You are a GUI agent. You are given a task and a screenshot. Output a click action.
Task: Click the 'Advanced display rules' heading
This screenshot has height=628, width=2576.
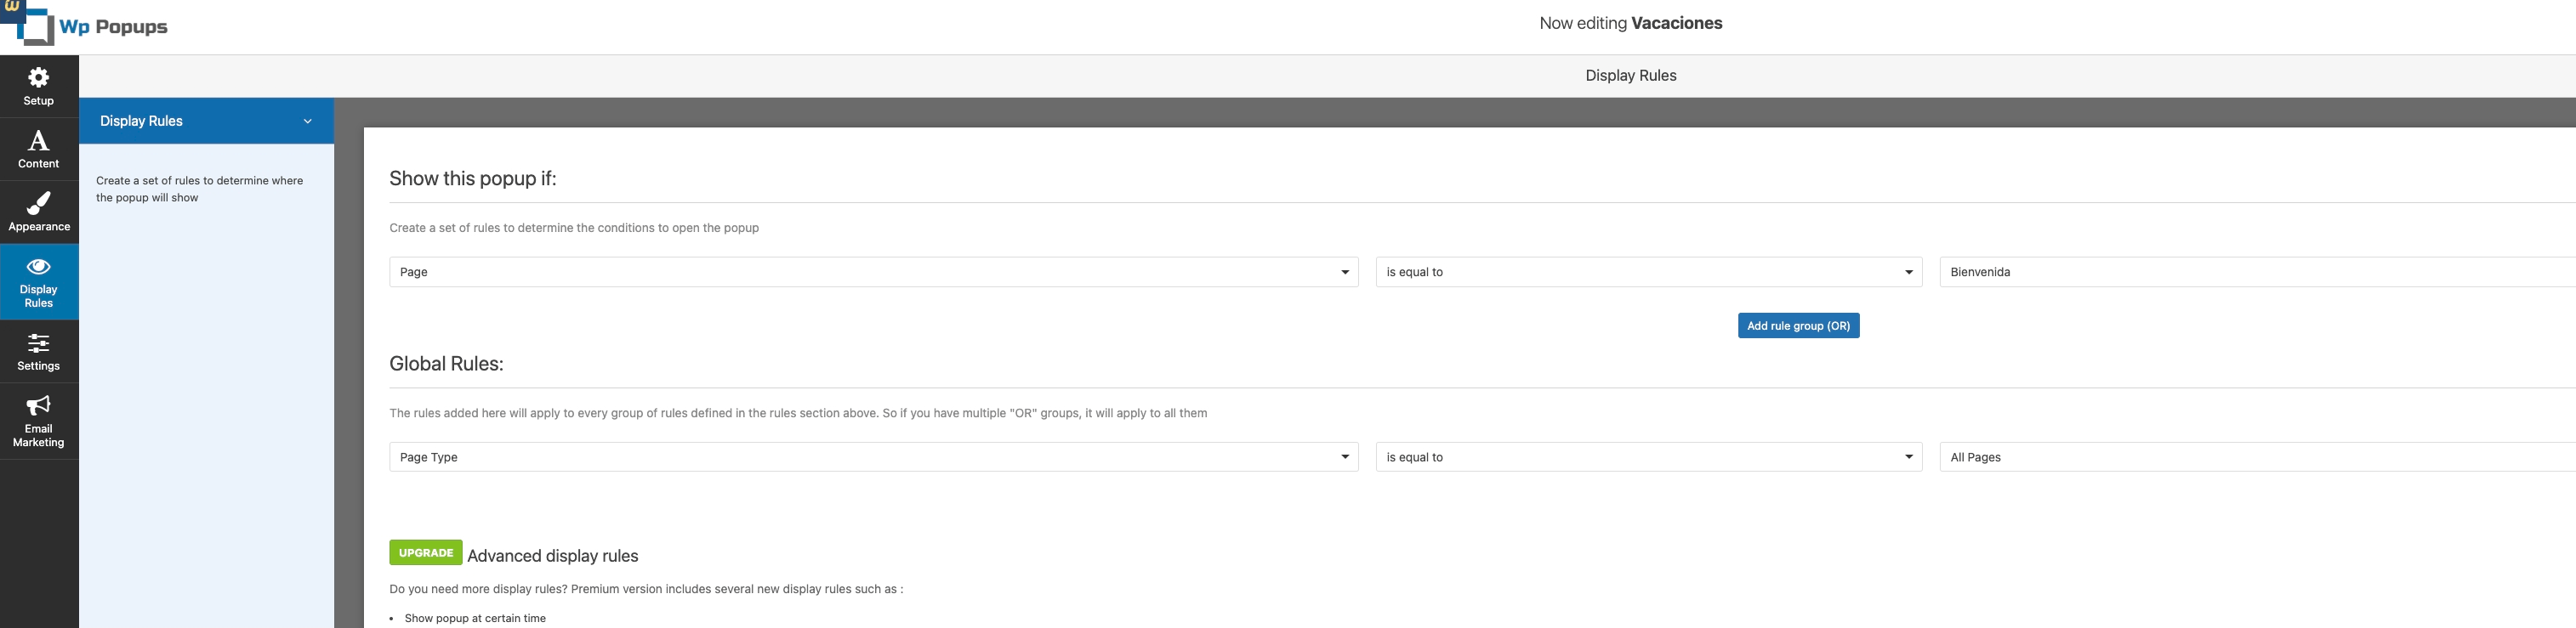(552, 556)
